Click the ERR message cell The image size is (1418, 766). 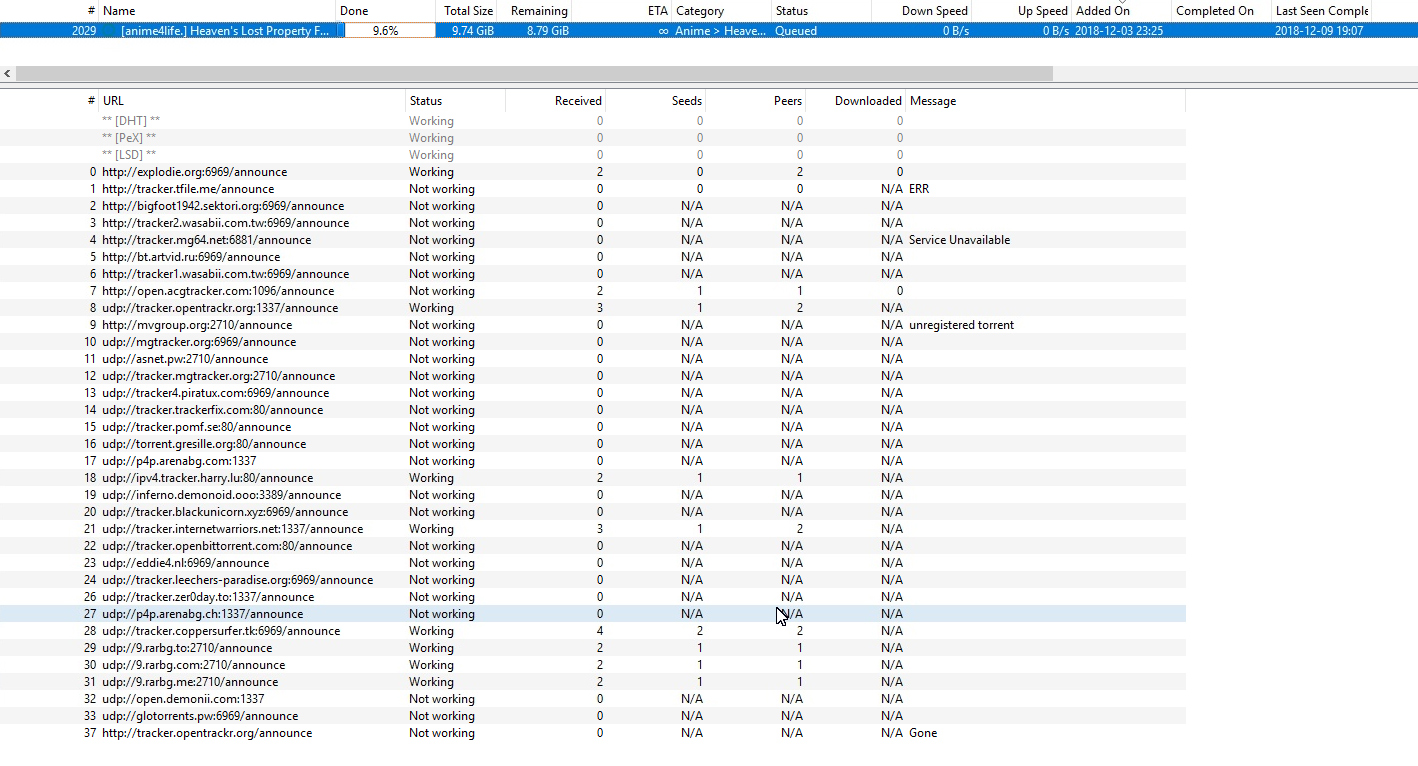click(x=919, y=189)
